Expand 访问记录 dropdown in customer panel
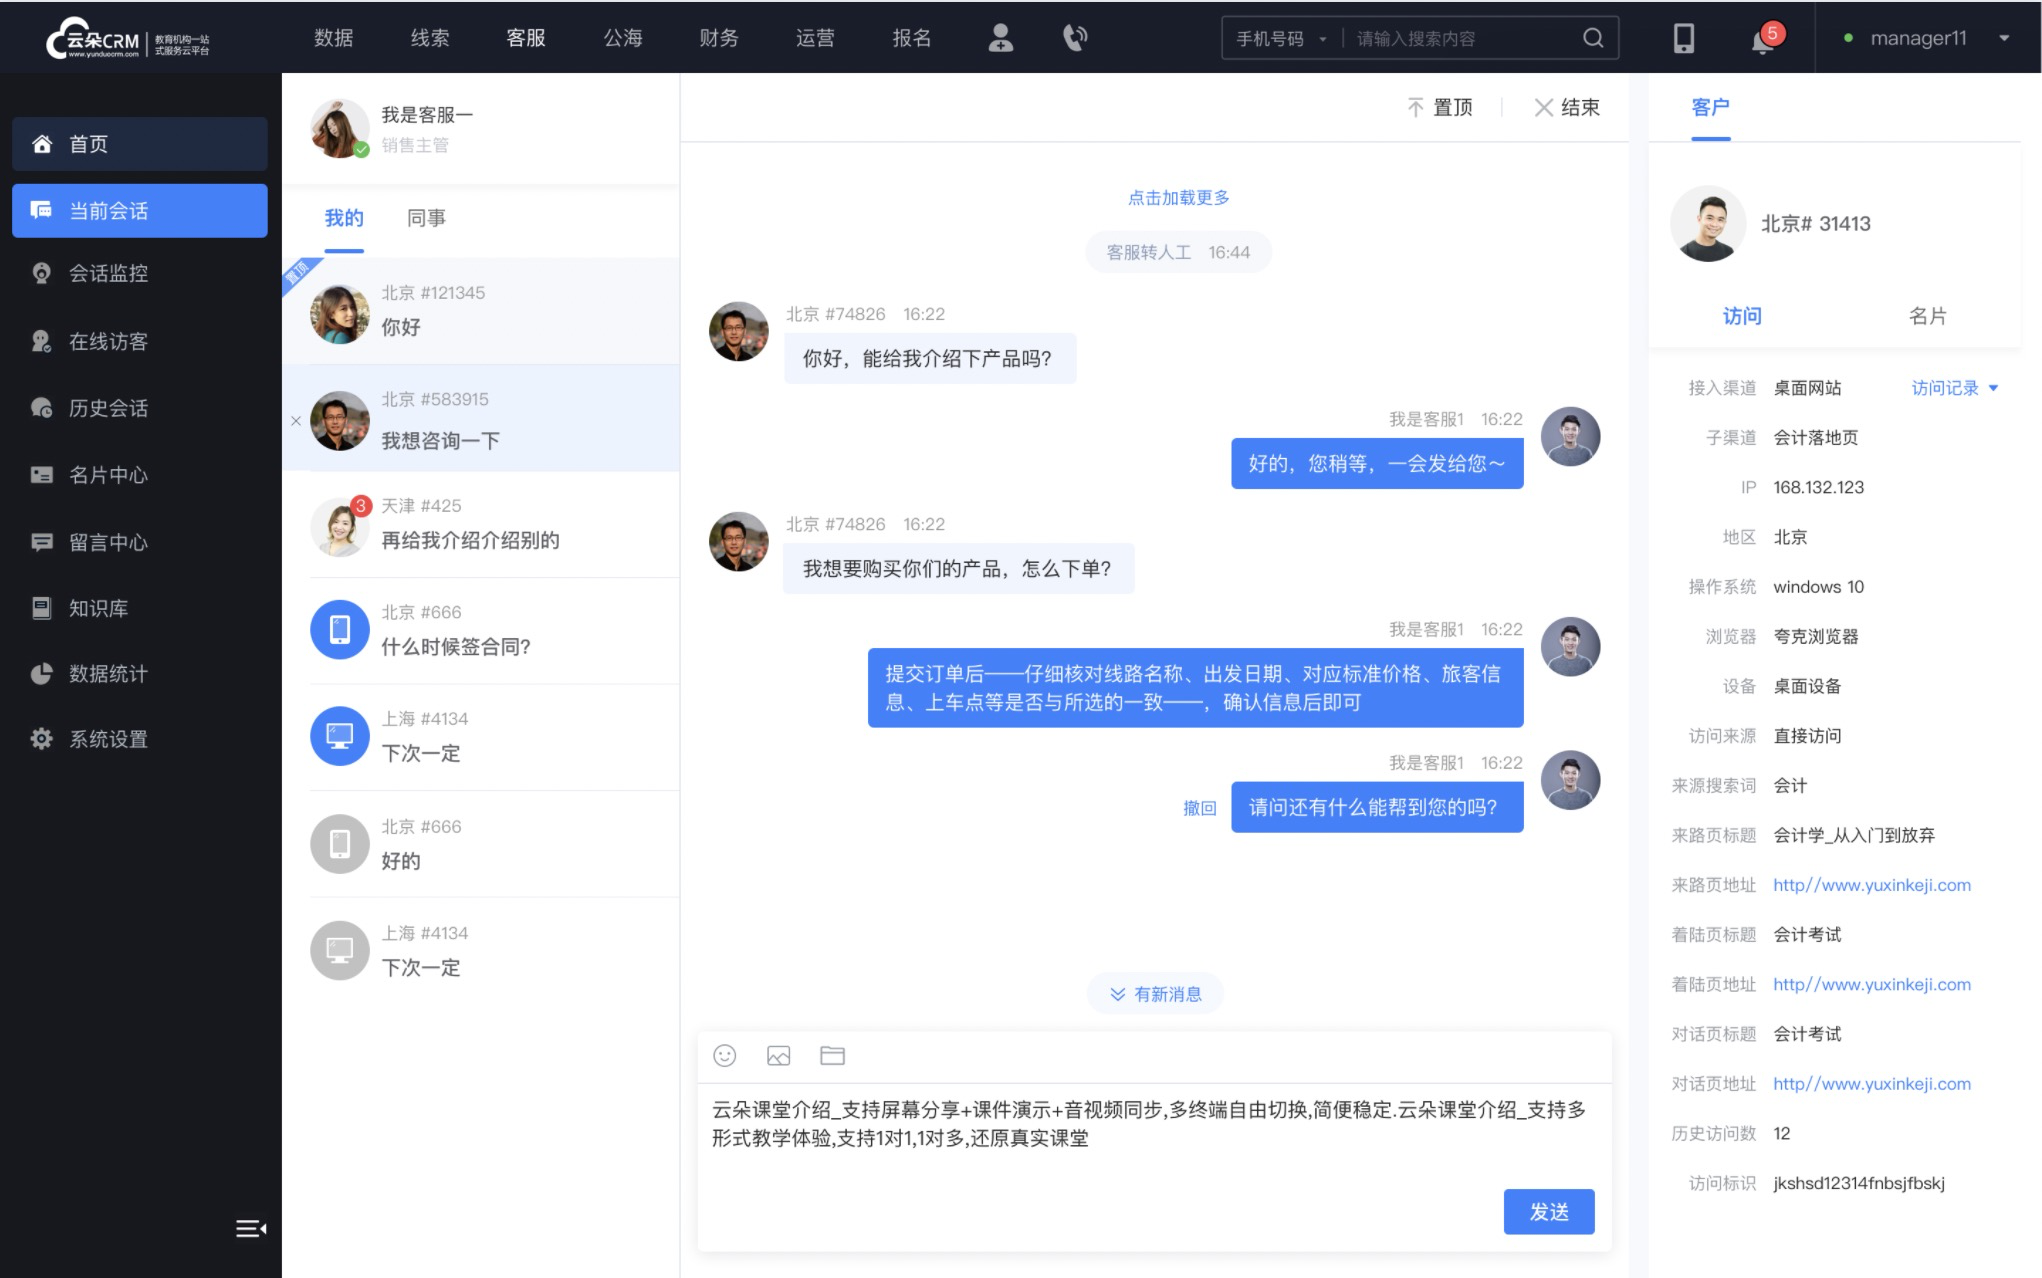Viewport: 2042px width, 1278px height. [x=1954, y=389]
